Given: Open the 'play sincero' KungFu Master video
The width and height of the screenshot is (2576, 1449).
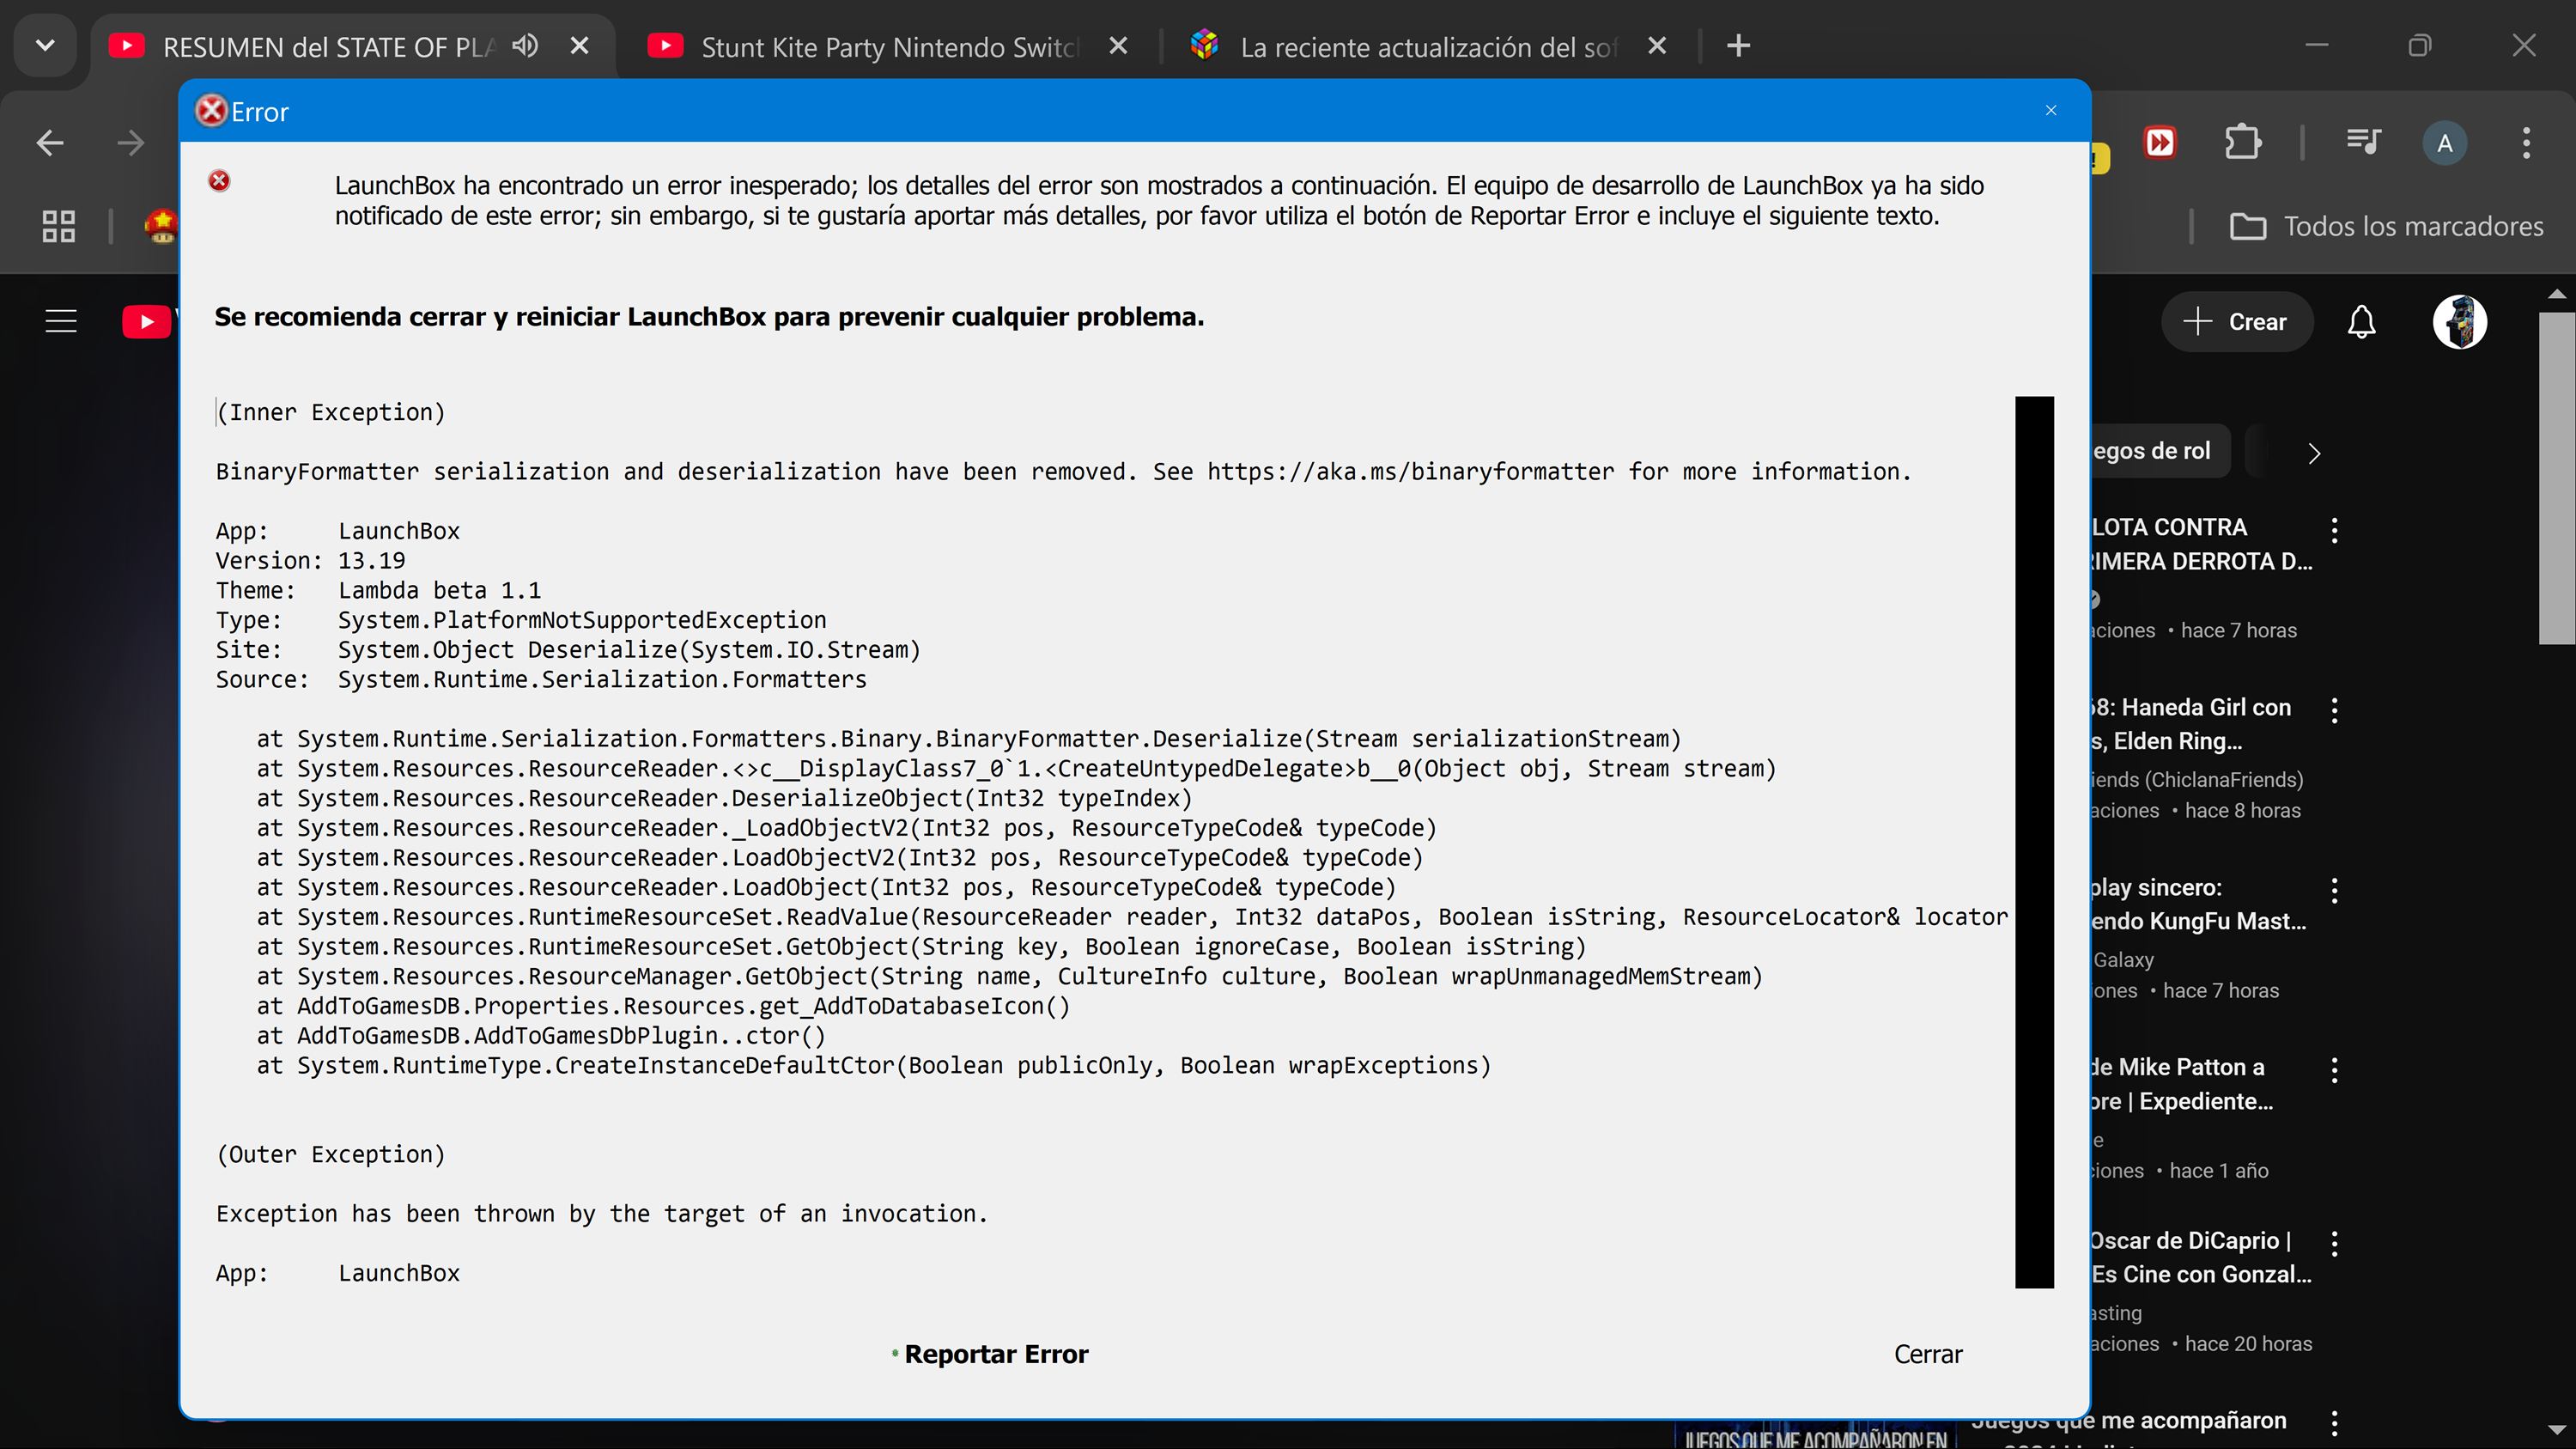Looking at the screenshot, I should [x=2198, y=904].
